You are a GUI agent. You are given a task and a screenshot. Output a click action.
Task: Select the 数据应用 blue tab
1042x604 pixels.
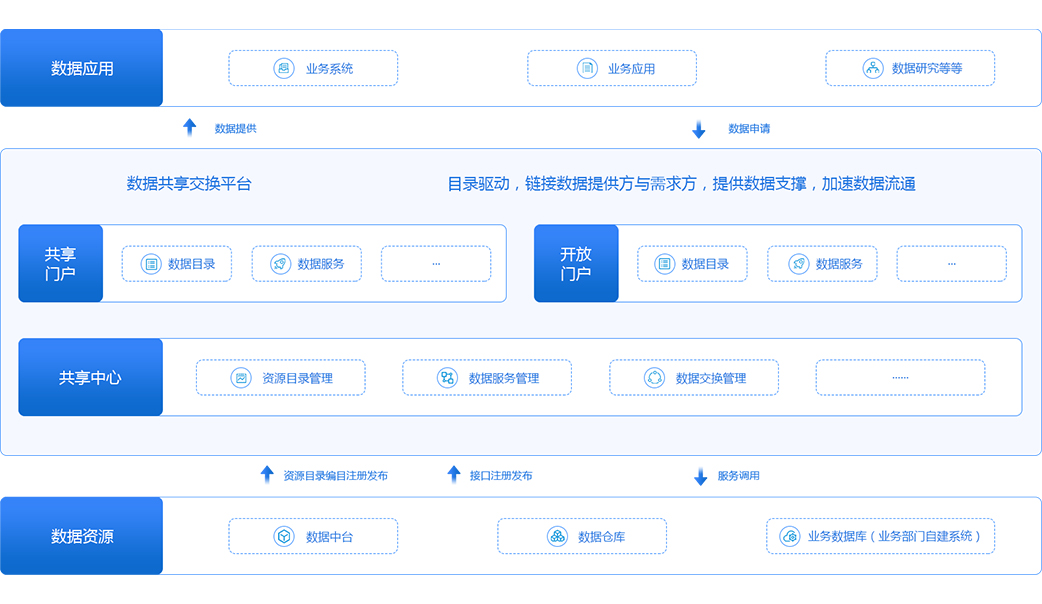pos(82,68)
